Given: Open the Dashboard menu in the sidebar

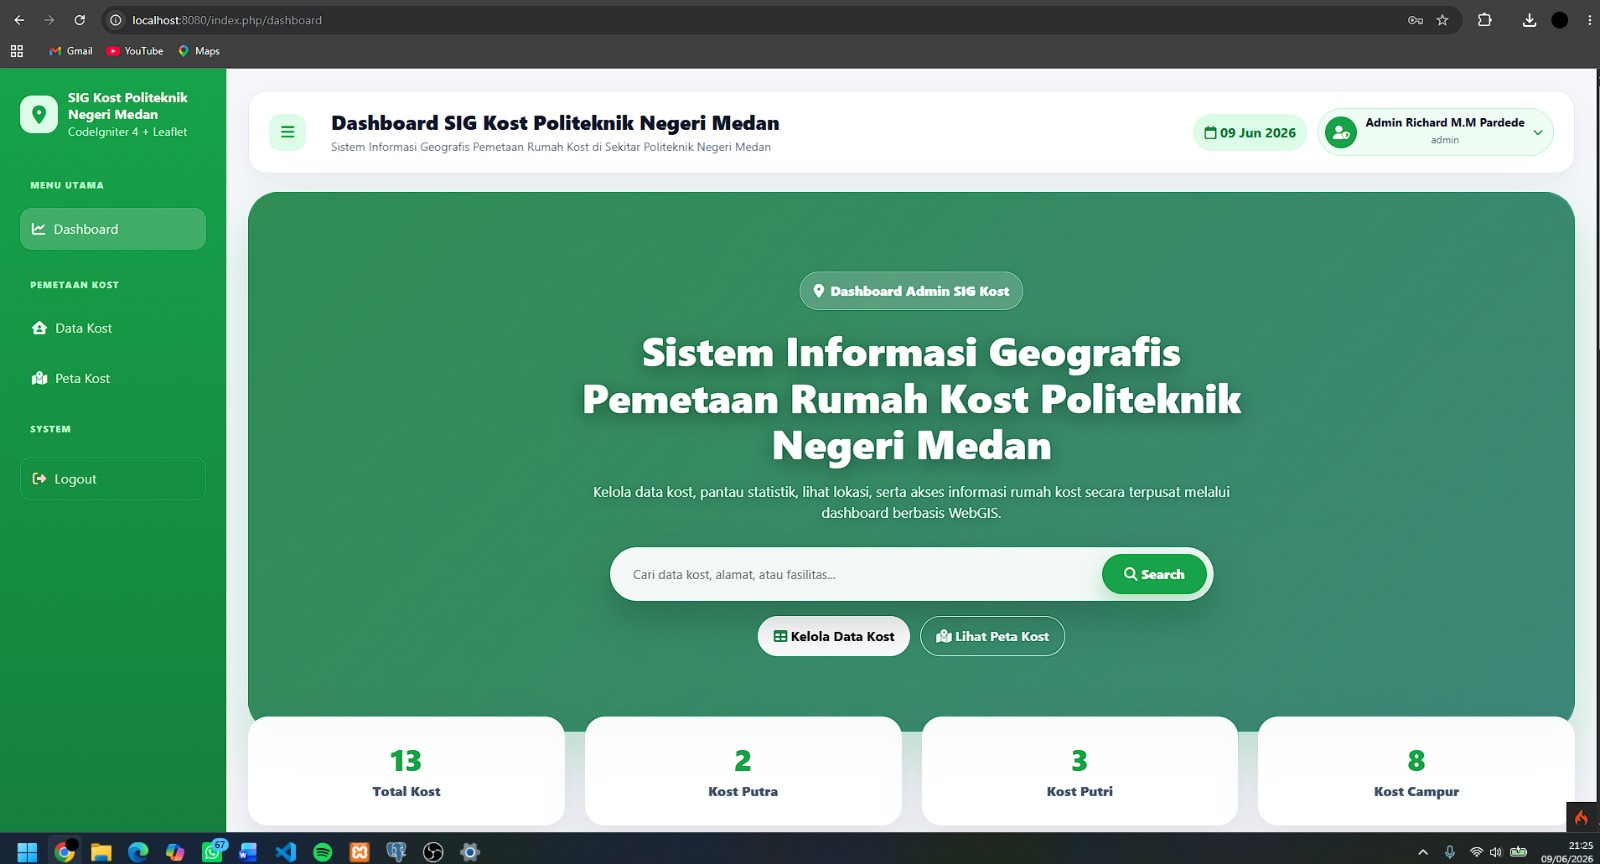Looking at the screenshot, I should point(113,229).
